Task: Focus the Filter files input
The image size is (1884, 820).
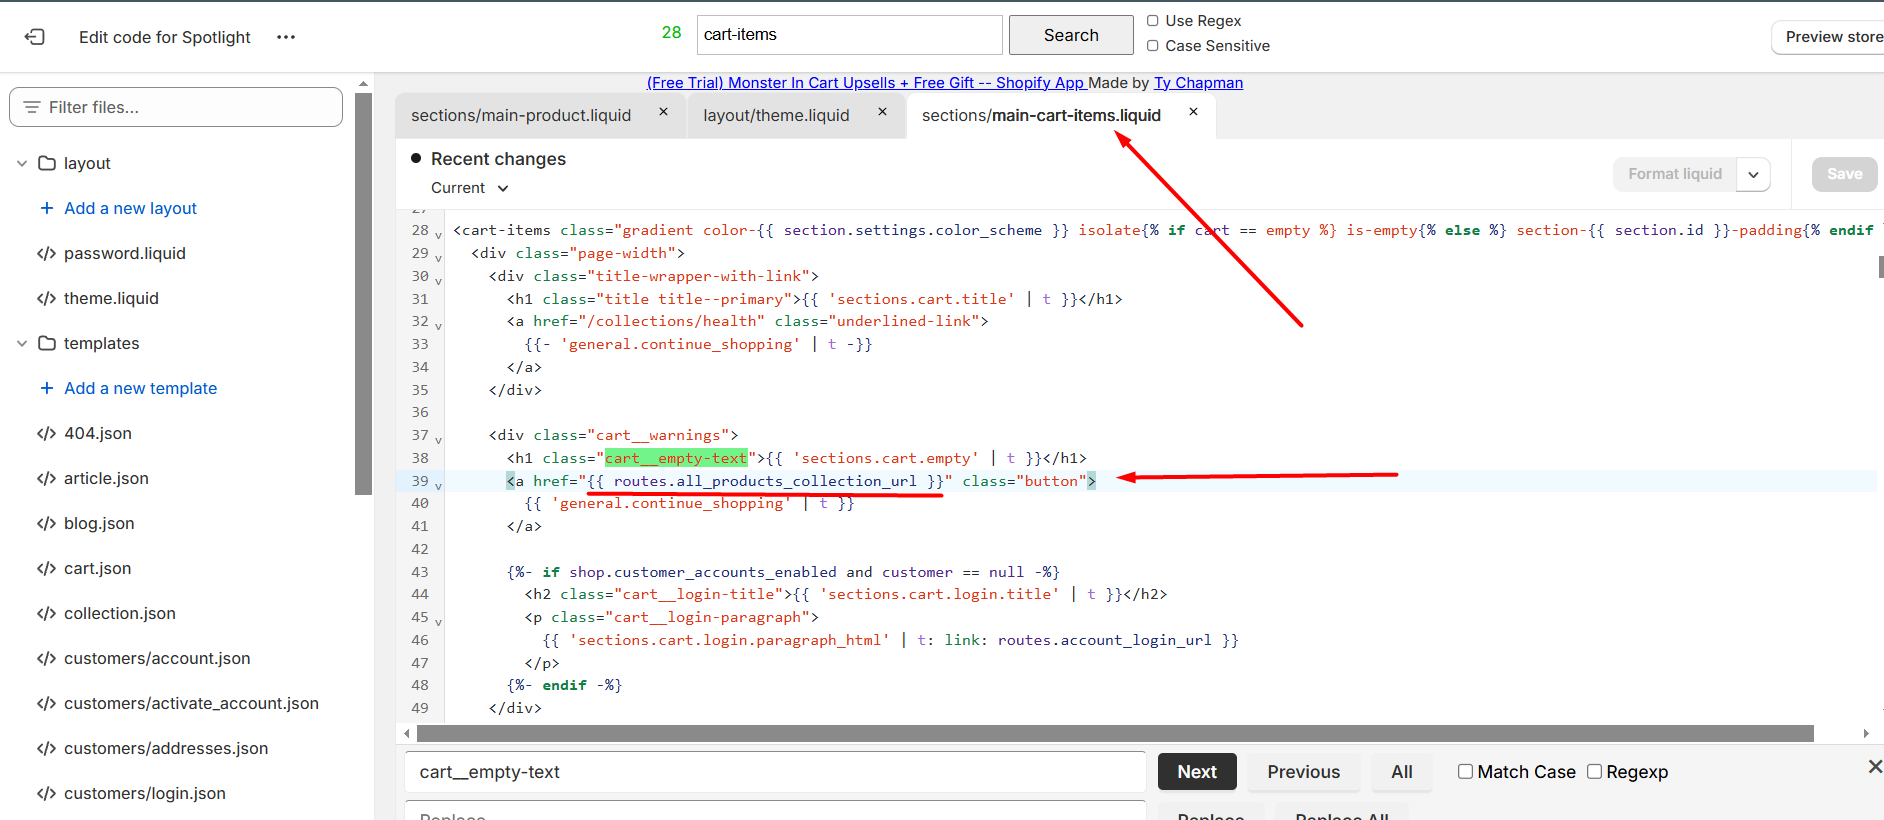Action: tap(176, 107)
